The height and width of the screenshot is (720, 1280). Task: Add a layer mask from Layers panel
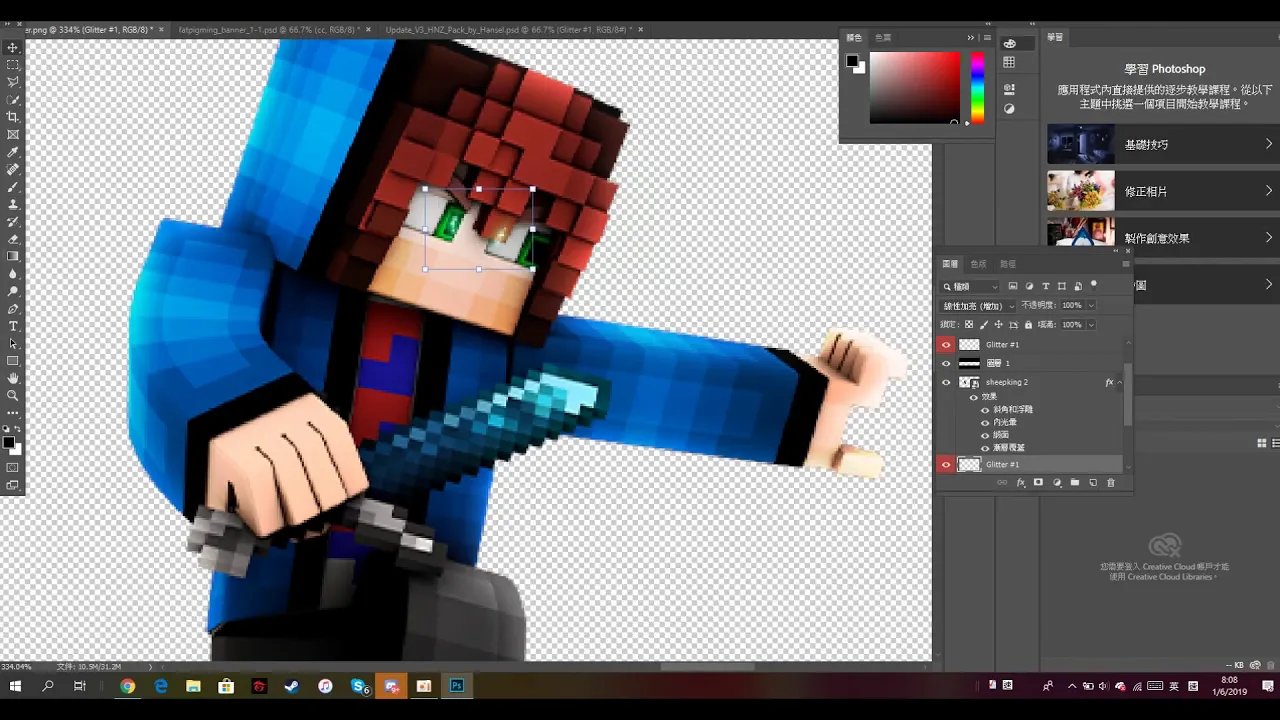click(1038, 483)
